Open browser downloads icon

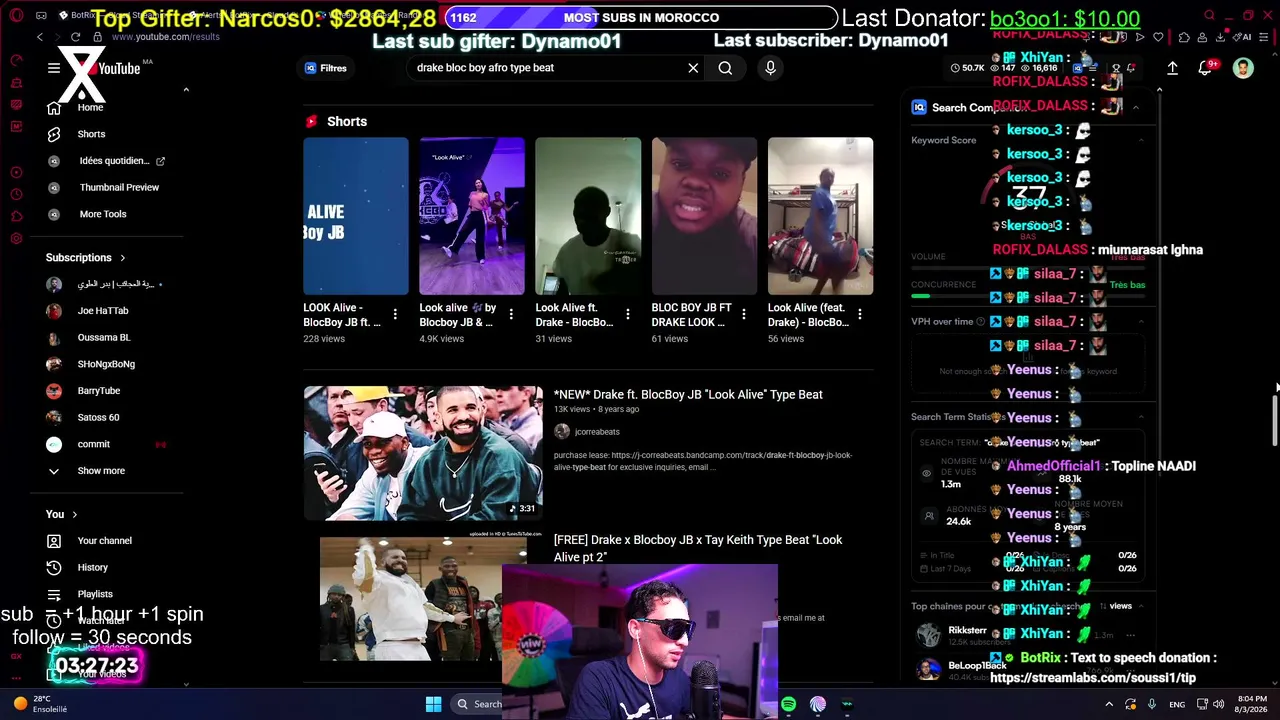point(1221,37)
